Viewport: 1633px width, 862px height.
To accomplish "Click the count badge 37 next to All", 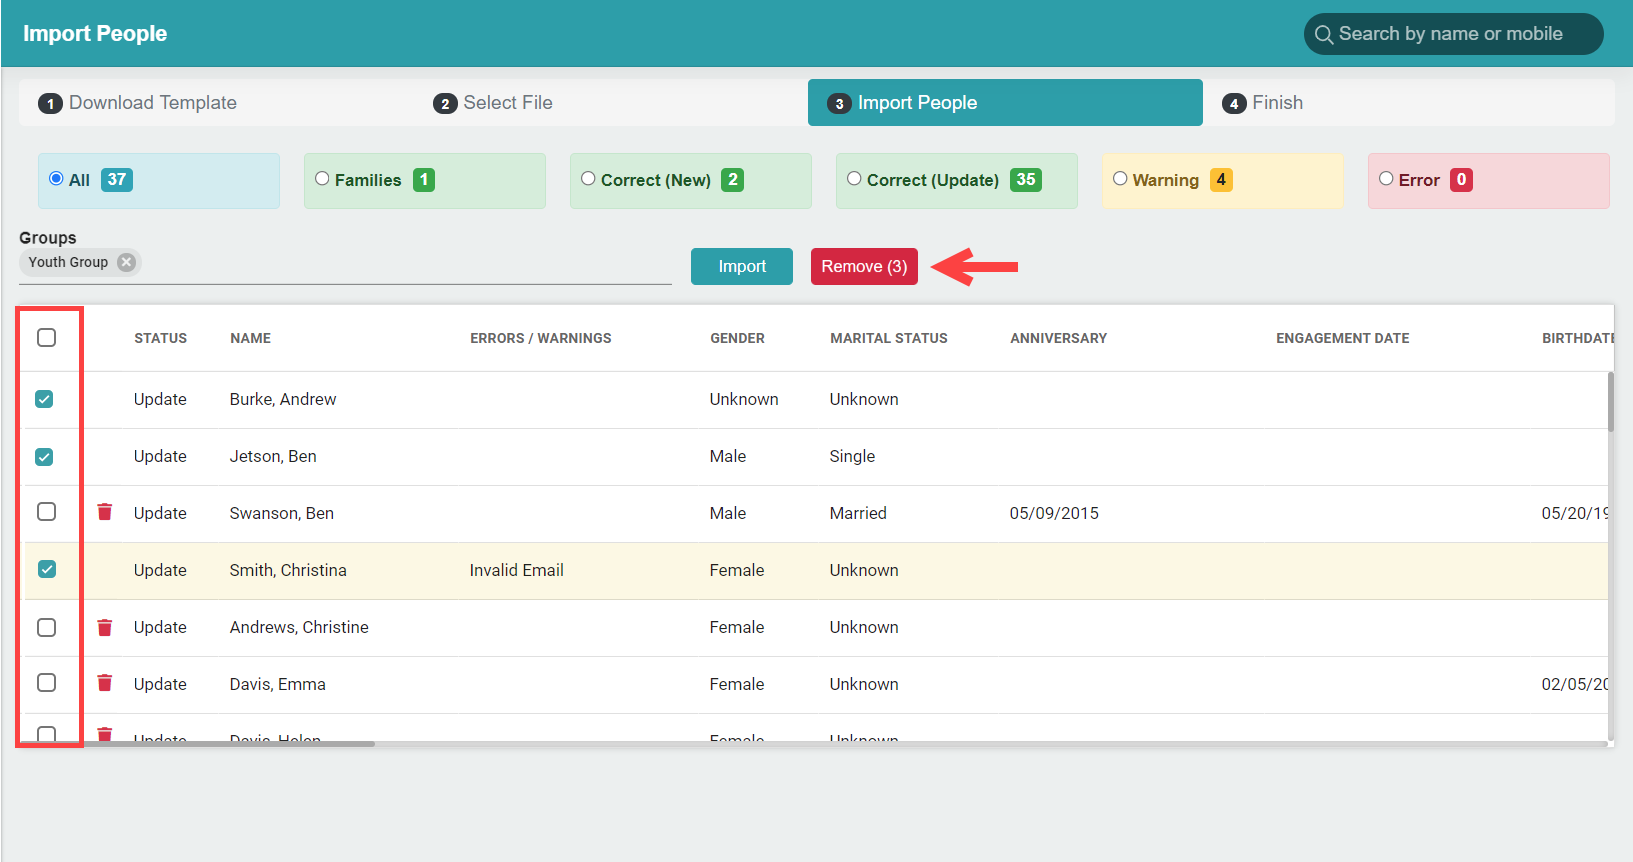I will 117,180.
